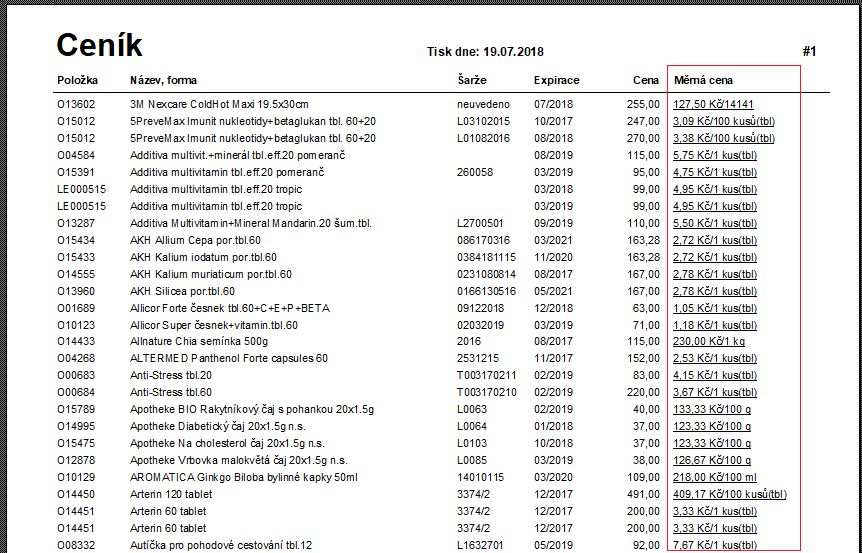862x553 pixels.
Task: Click 'Allicor Forte česnek tbl.60+C+E+P+BETA' name
Action: tap(230, 308)
